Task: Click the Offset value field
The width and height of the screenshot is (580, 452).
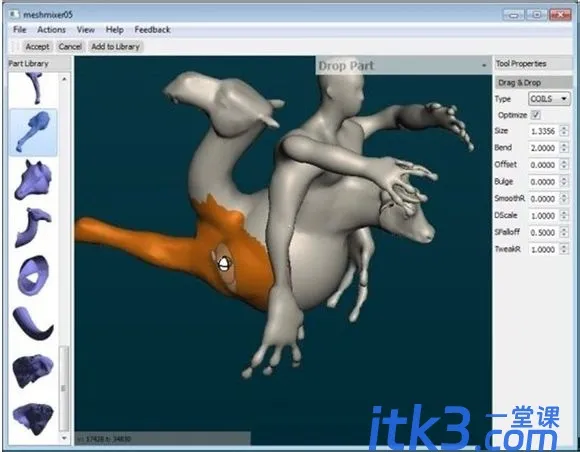Action: 543,165
